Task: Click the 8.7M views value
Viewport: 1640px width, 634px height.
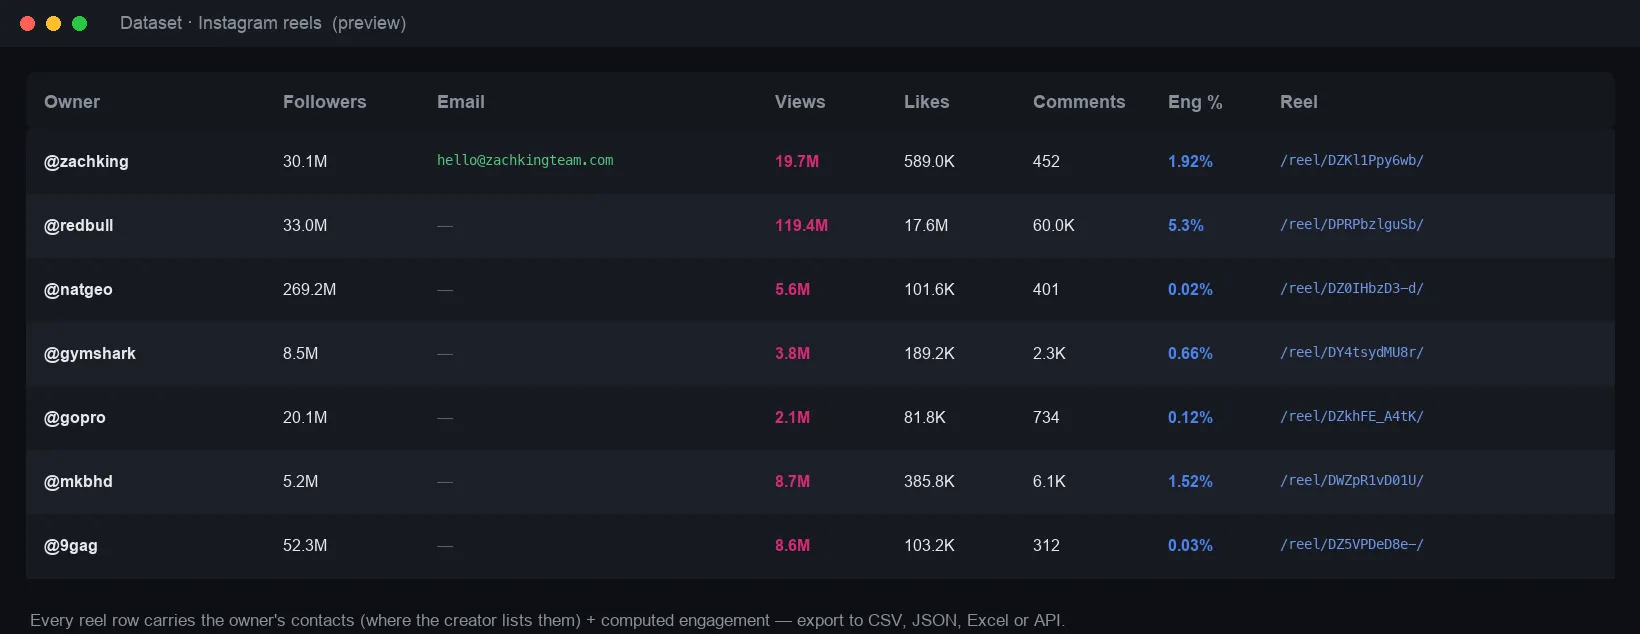Action: 793,481
